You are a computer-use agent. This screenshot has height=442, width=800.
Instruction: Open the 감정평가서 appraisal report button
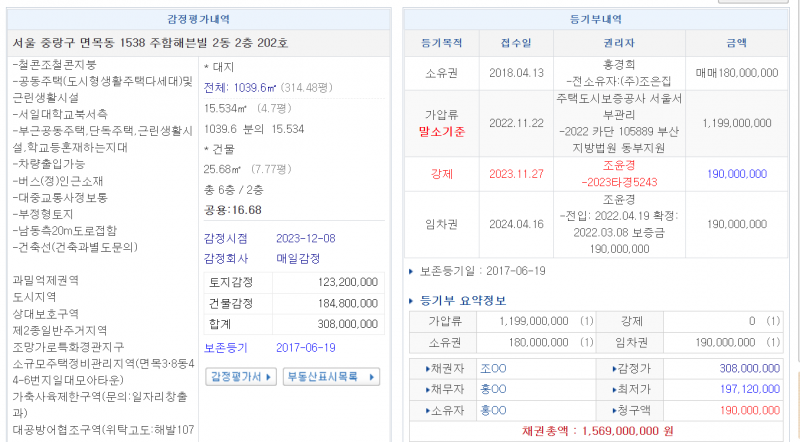click(x=242, y=377)
